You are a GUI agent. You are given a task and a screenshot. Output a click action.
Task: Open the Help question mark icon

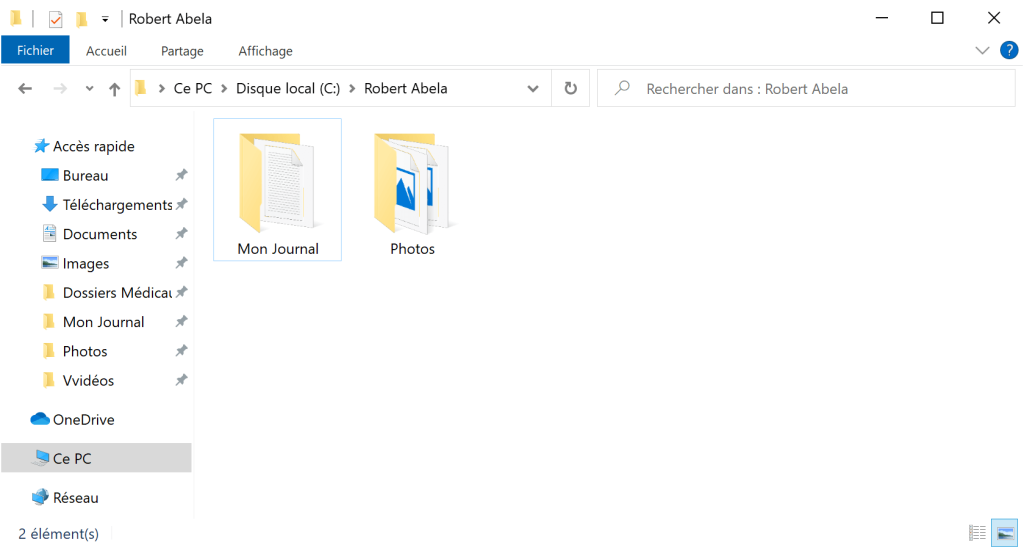point(1008,50)
